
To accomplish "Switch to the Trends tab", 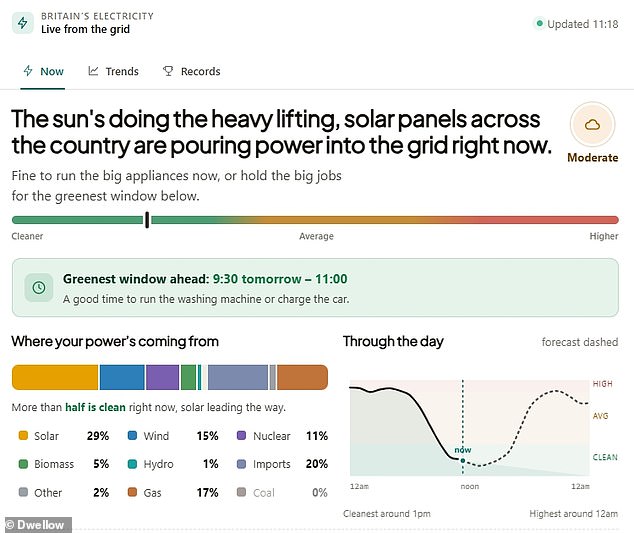I will pos(113,72).
